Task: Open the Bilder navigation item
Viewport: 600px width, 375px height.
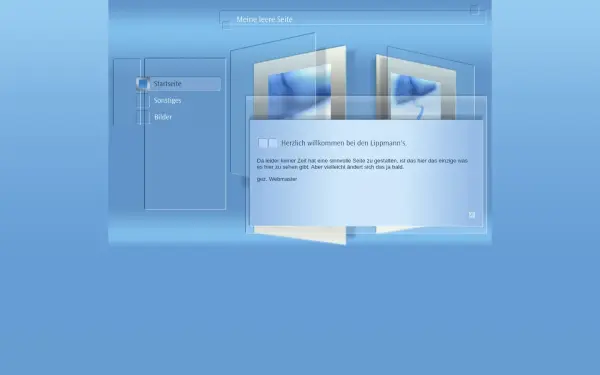Action: click(163, 117)
